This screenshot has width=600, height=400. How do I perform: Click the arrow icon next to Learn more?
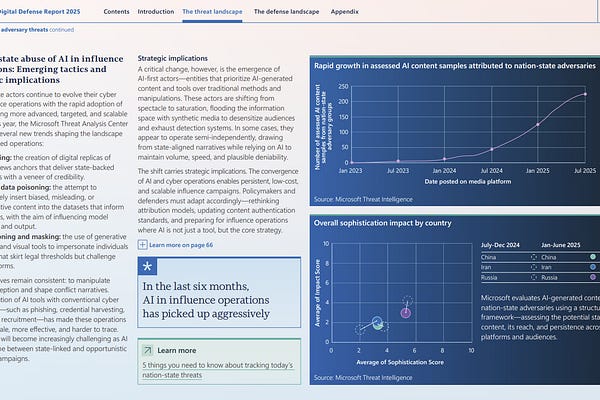147,350
